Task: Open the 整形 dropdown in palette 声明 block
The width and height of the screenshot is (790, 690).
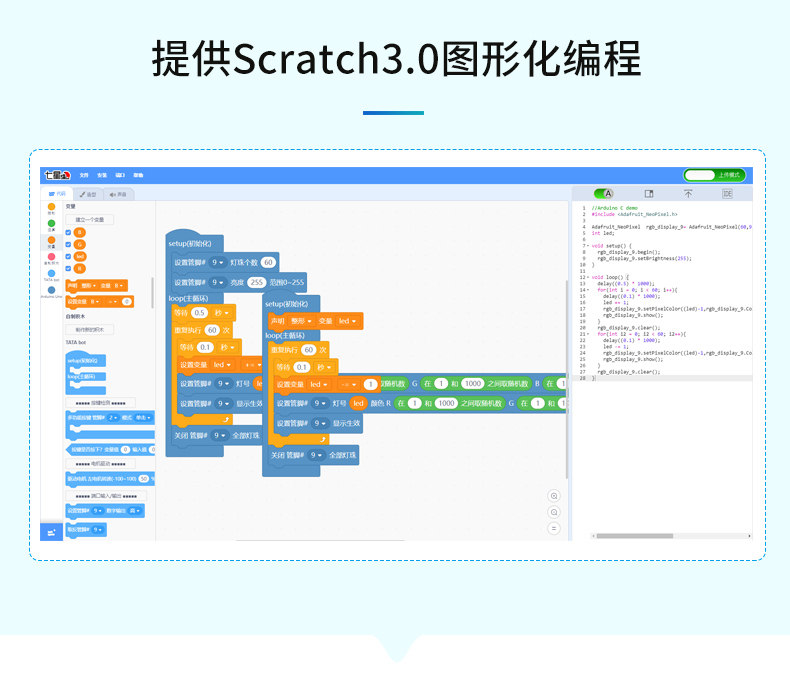Action: point(89,286)
